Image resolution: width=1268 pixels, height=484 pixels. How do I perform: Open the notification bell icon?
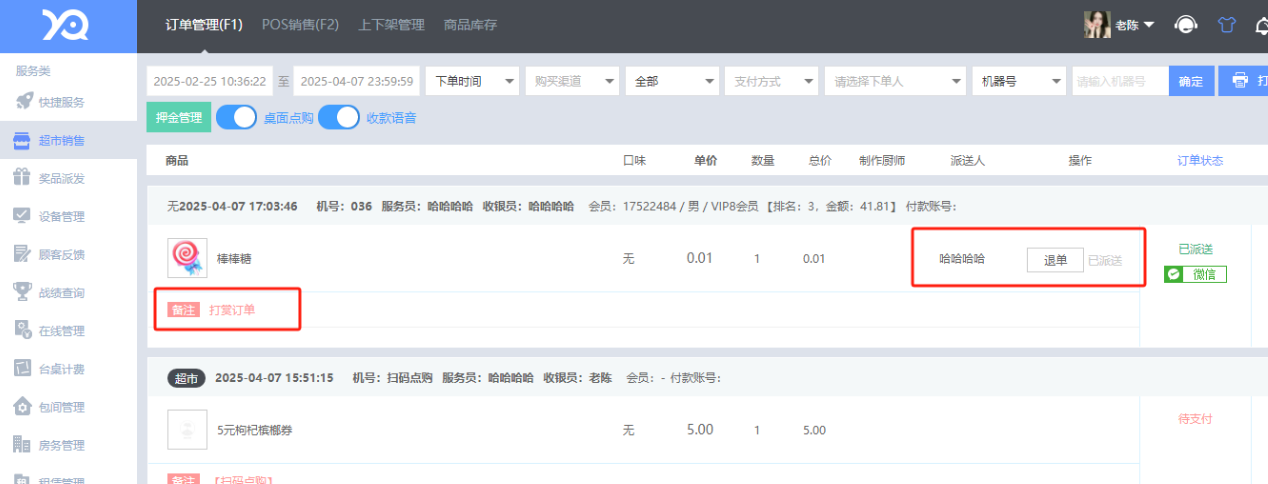1261,25
